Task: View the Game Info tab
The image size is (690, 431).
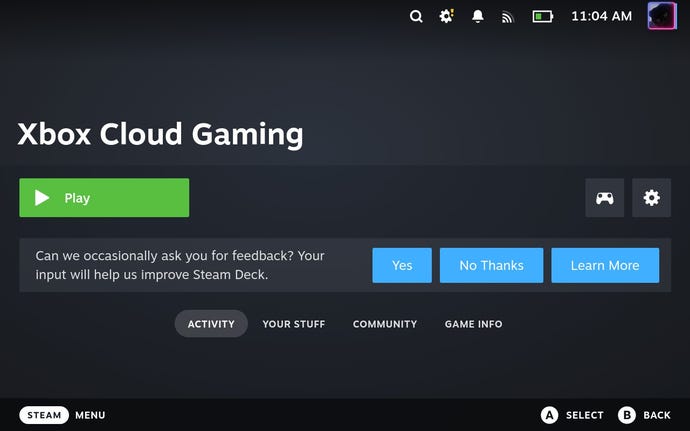Action: click(x=473, y=324)
